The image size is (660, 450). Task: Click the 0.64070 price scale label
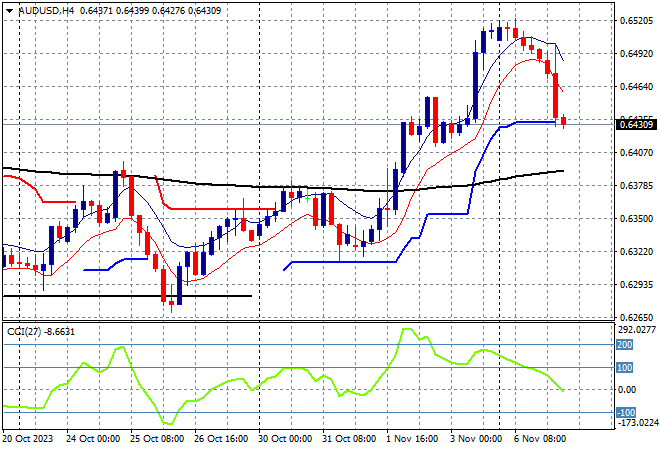tap(636, 152)
